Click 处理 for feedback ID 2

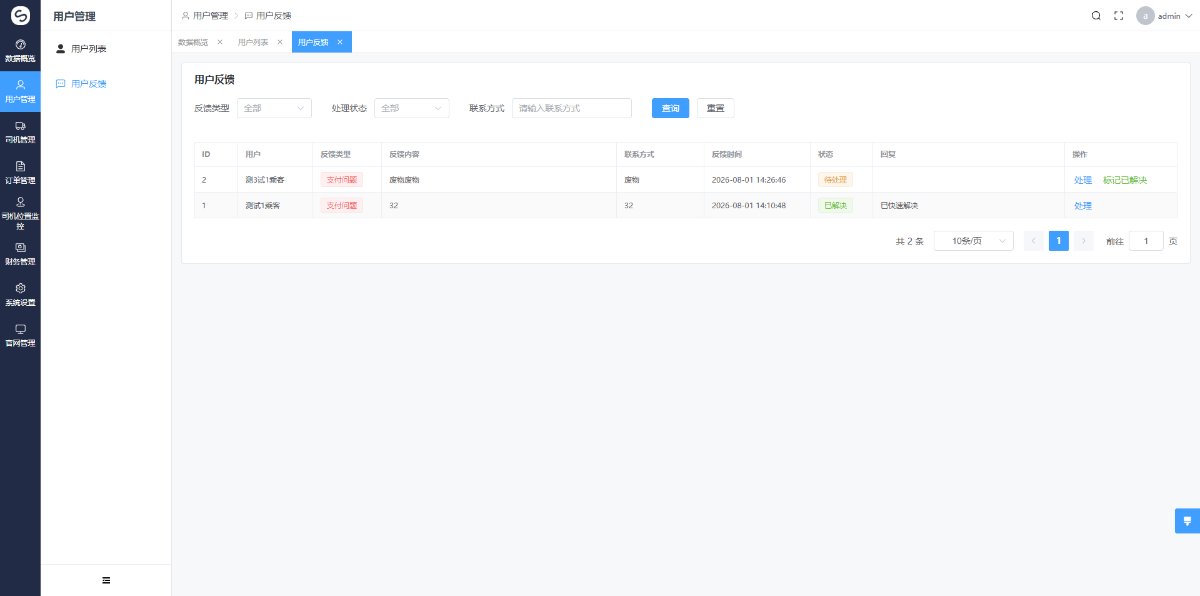(1083, 180)
